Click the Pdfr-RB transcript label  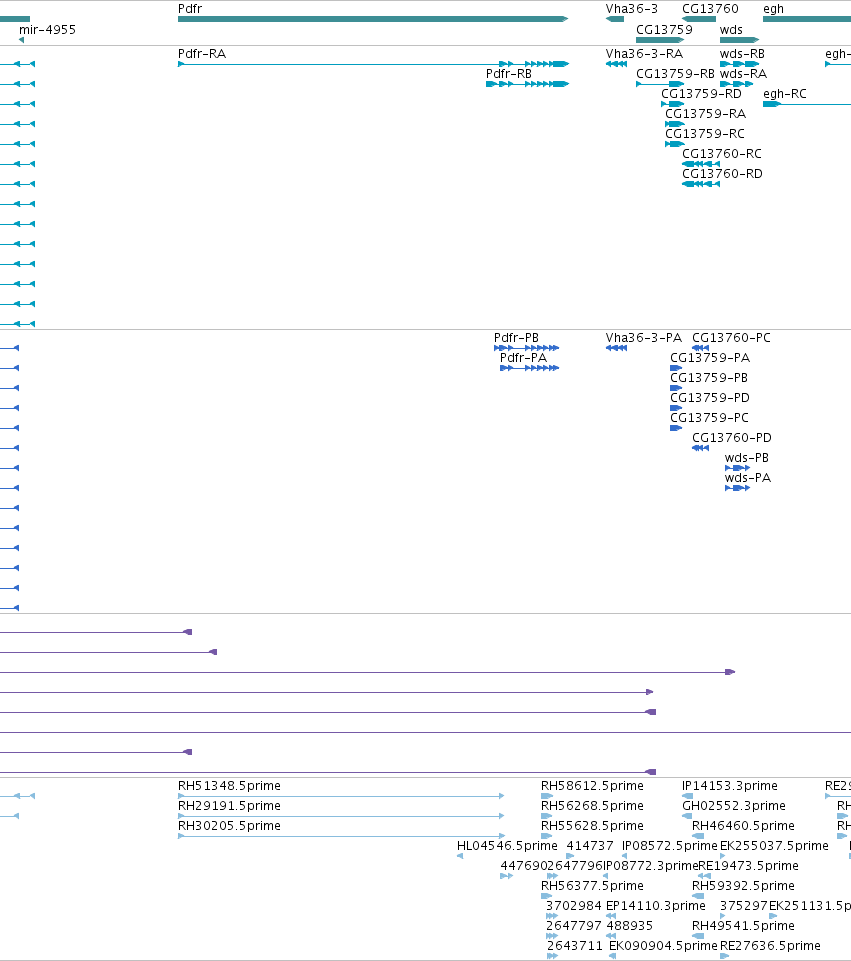click(x=509, y=74)
